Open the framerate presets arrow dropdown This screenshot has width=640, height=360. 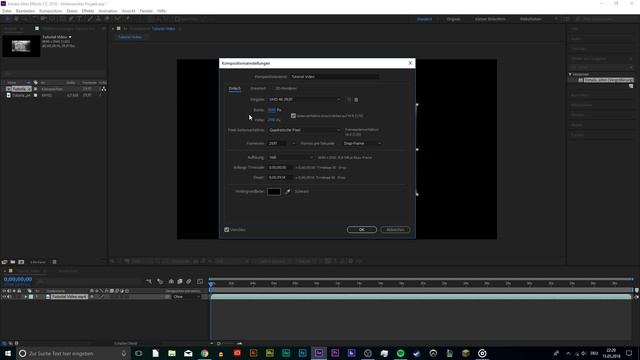point(293,144)
